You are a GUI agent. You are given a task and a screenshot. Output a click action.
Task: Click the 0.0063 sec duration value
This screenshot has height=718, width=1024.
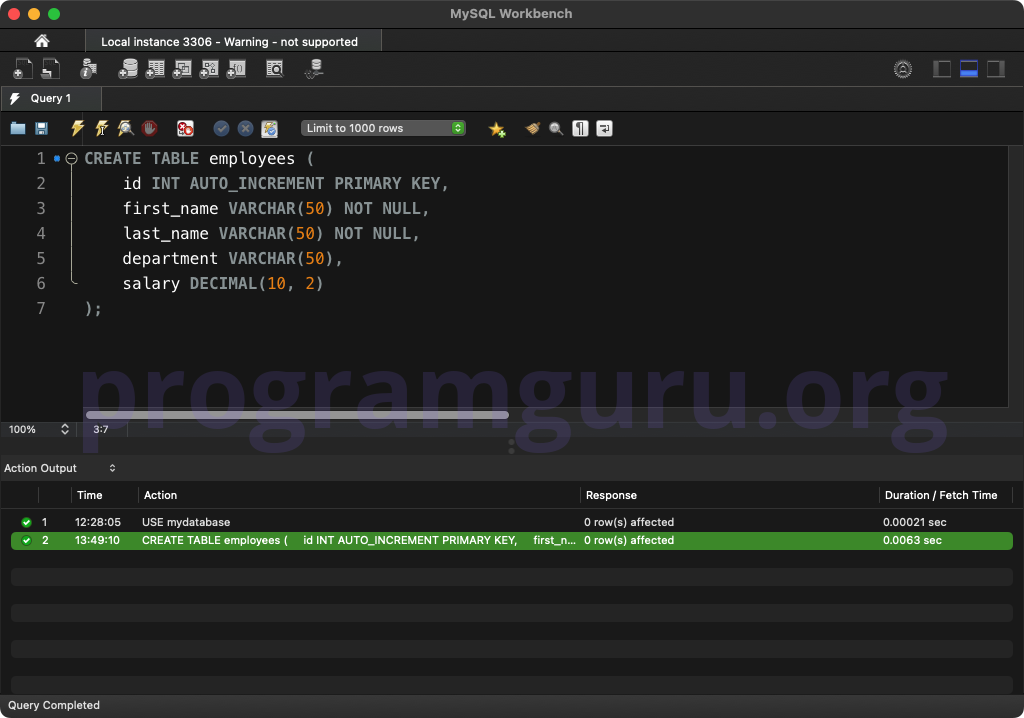[912, 540]
